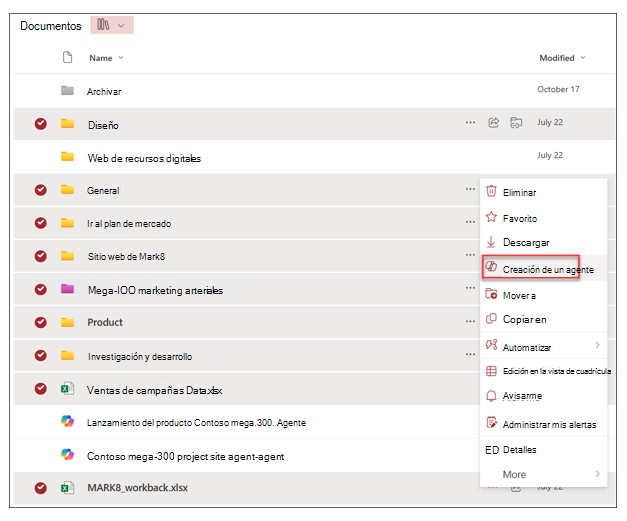Share the Diseño folder
The width and height of the screenshot is (627, 521).
point(494,122)
